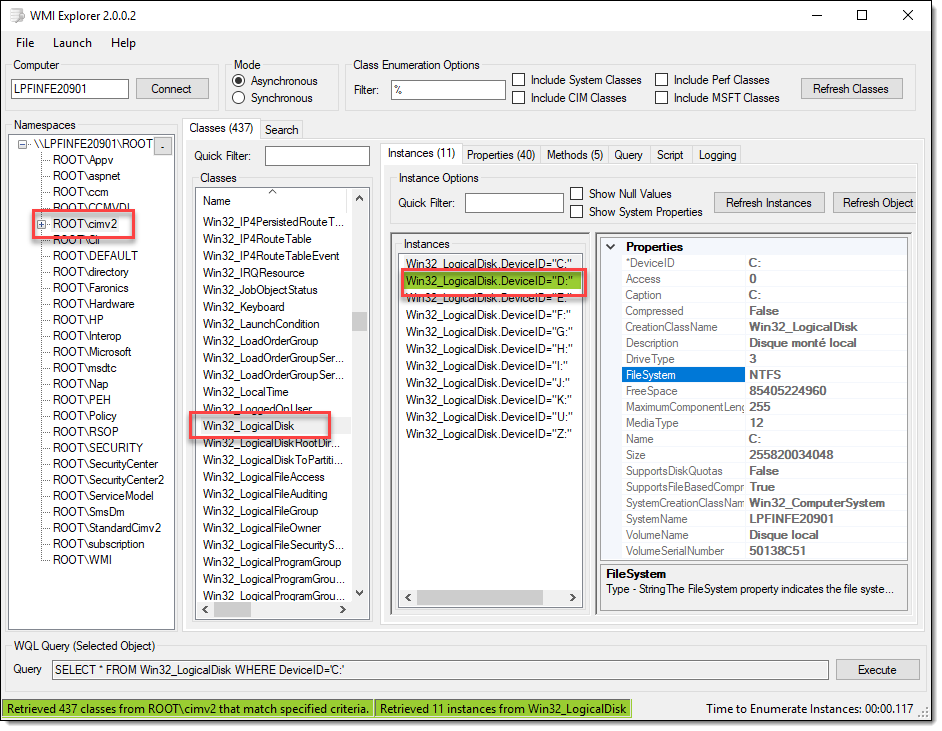Image resolution: width=942 pixels, height=731 pixels.
Task: Select the Win32_LogicalDisk class
Action: point(248,426)
